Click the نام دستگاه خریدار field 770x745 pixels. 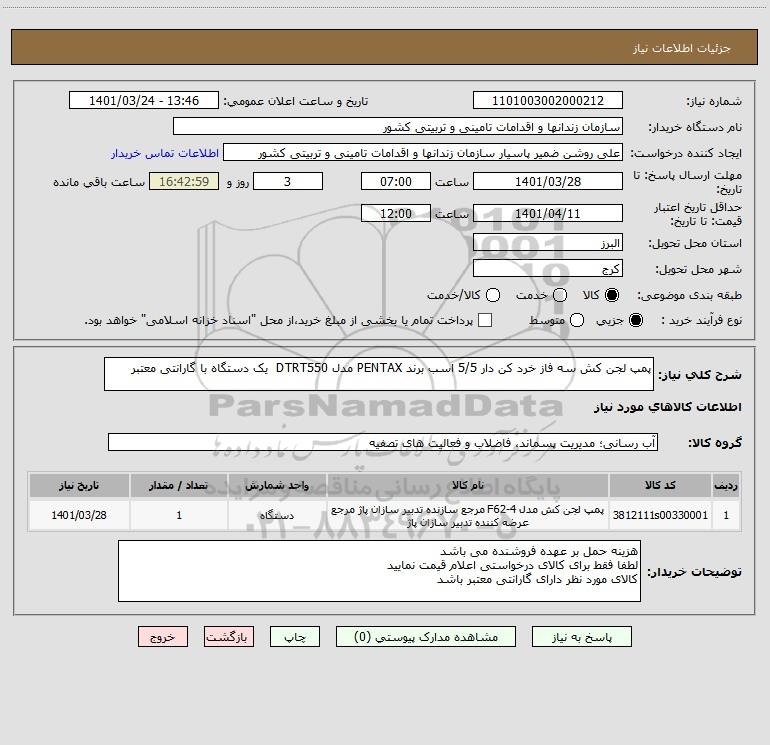[398, 127]
